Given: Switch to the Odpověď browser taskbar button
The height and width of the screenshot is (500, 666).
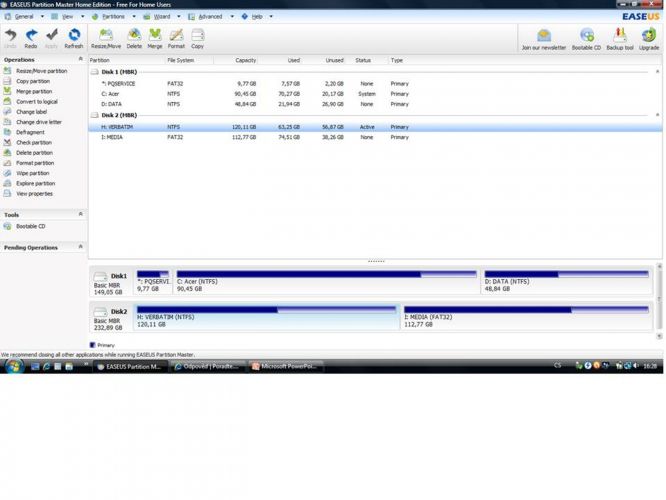Looking at the screenshot, I should point(208,366).
